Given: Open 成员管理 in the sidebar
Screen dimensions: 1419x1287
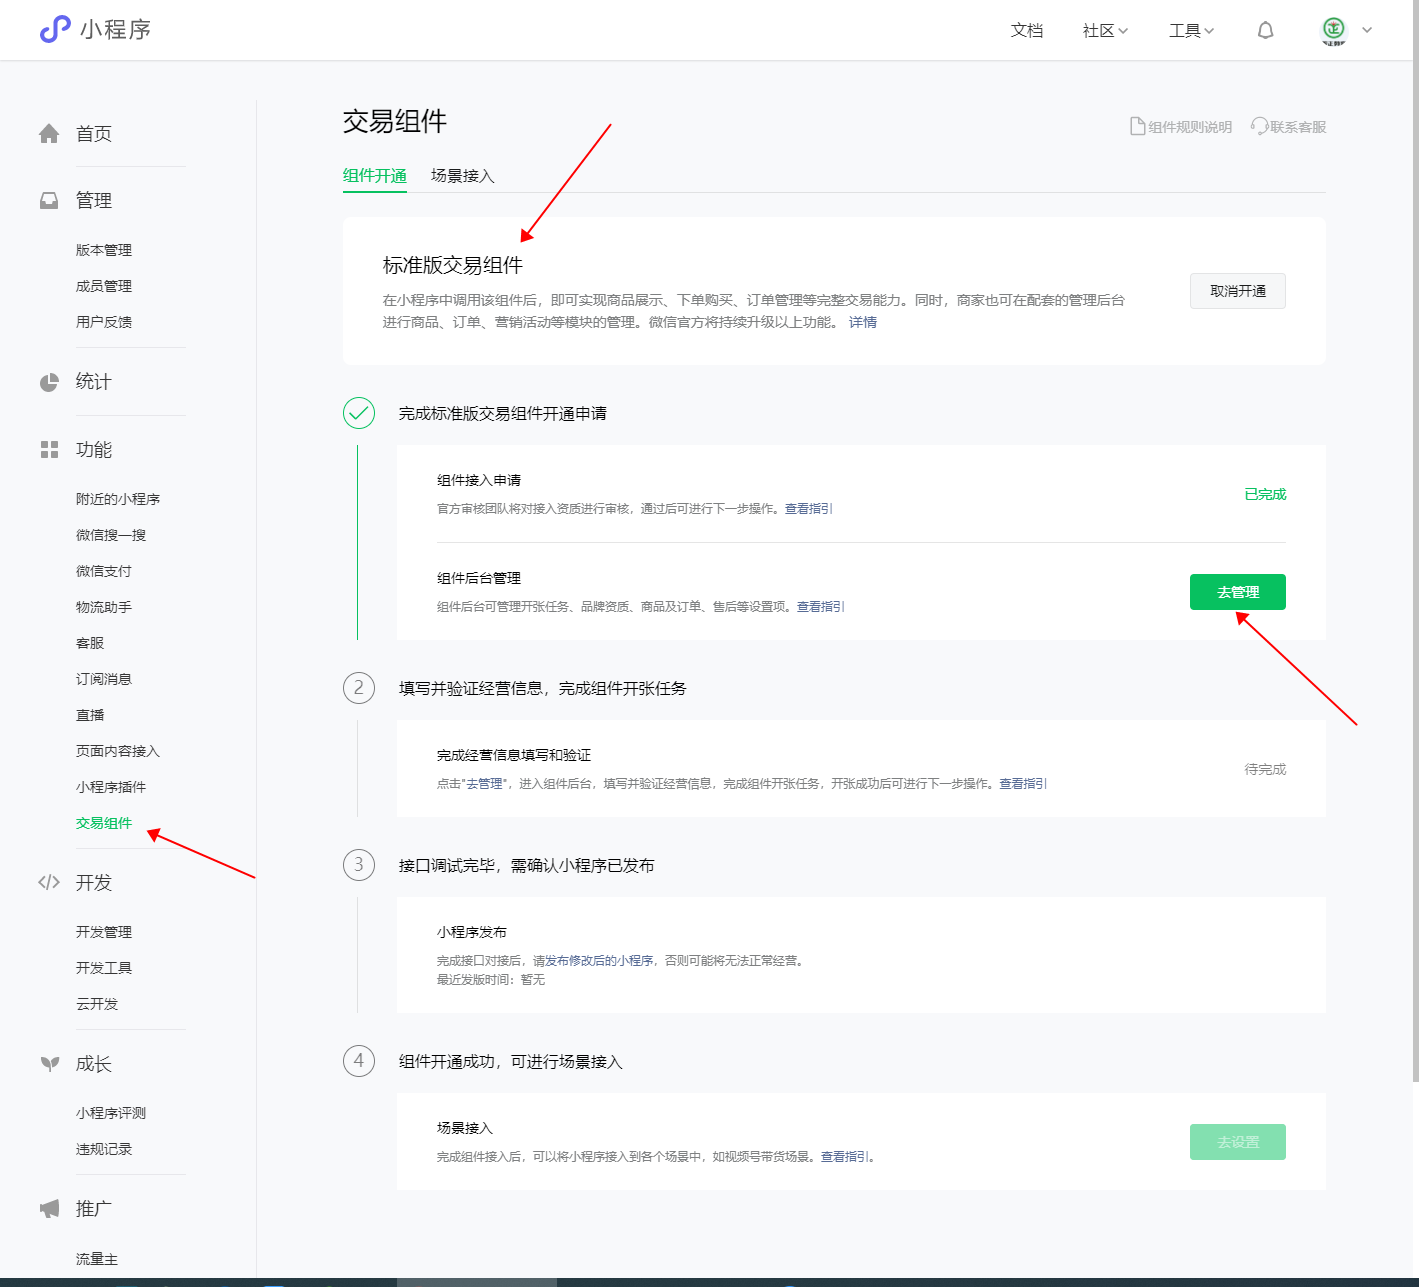Looking at the screenshot, I should pyautogui.click(x=104, y=286).
